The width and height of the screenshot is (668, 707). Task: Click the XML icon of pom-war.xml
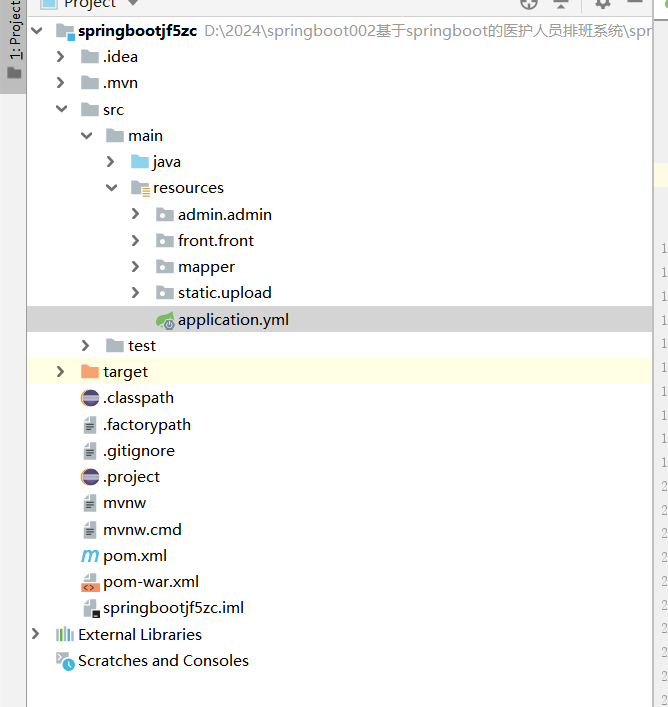click(90, 583)
